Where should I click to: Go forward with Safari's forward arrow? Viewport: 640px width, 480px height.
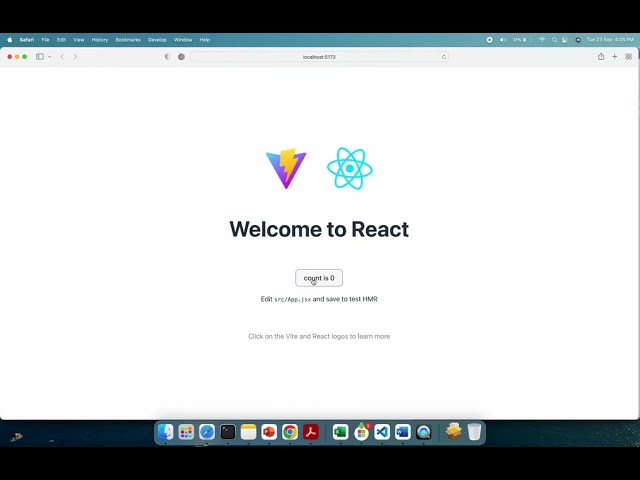coord(75,57)
